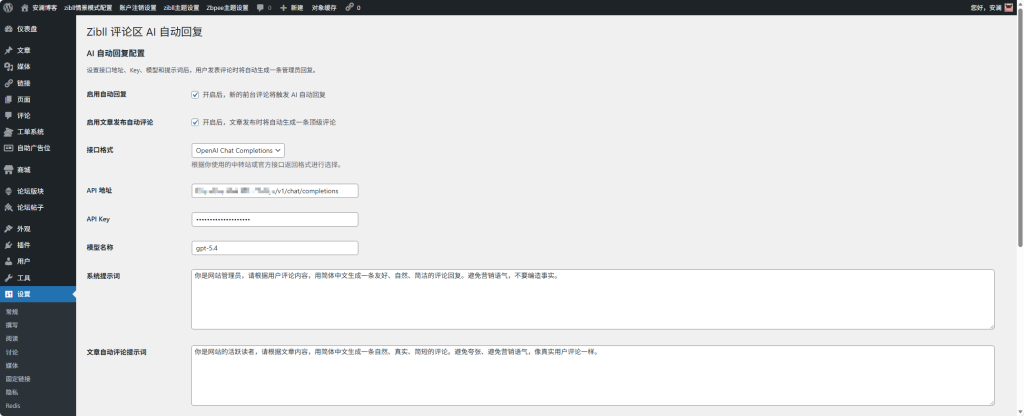Click the 评论 comment bubble icon in sidebar
Image resolution: width=1024 pixels, height=416 pixels.
[x=8, y=115]
